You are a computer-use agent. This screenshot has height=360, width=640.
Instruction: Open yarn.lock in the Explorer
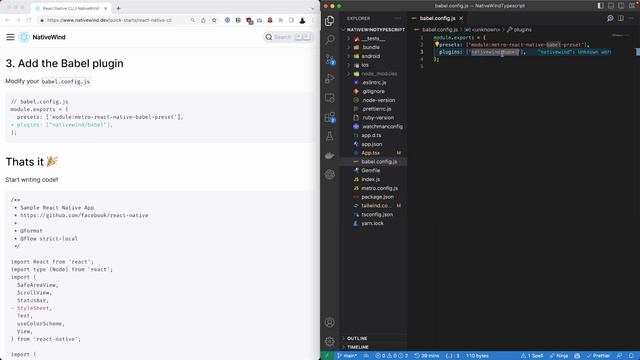373,223
